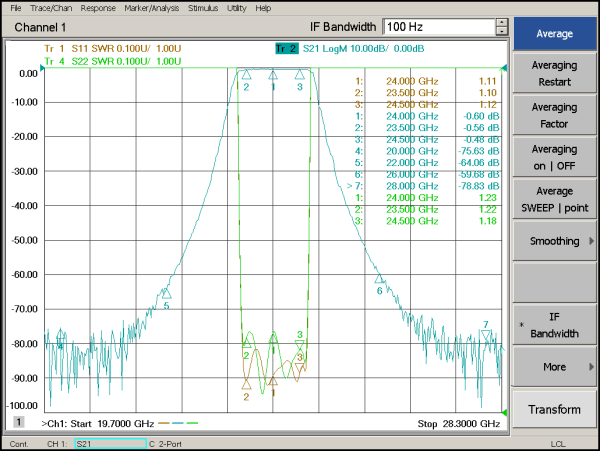Open the File menu

[16, 8]
